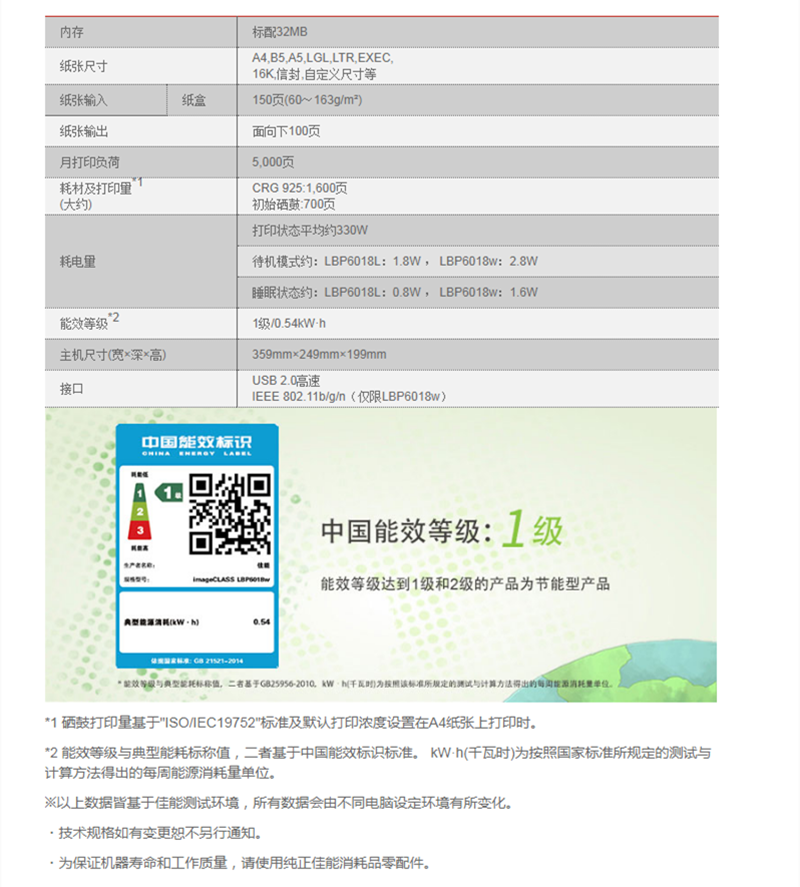
Task: Click footnote *2 about 能效等级
Action: tap(378, 763)
